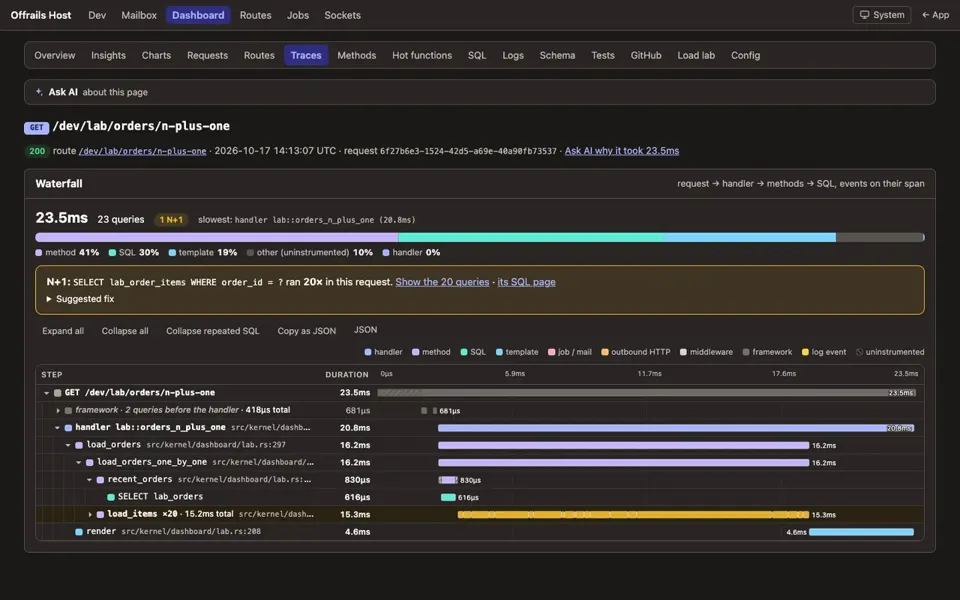Click the Expand all button
This screenshot has height=600, width=960.
(62, 331)
